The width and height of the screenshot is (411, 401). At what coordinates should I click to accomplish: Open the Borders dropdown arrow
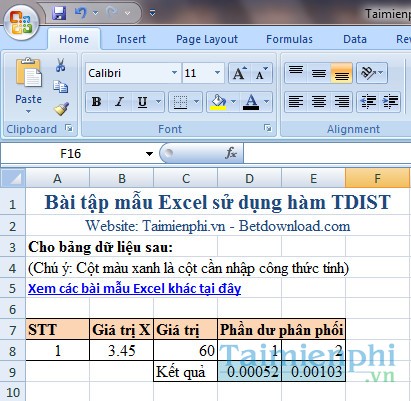point(196,102)
